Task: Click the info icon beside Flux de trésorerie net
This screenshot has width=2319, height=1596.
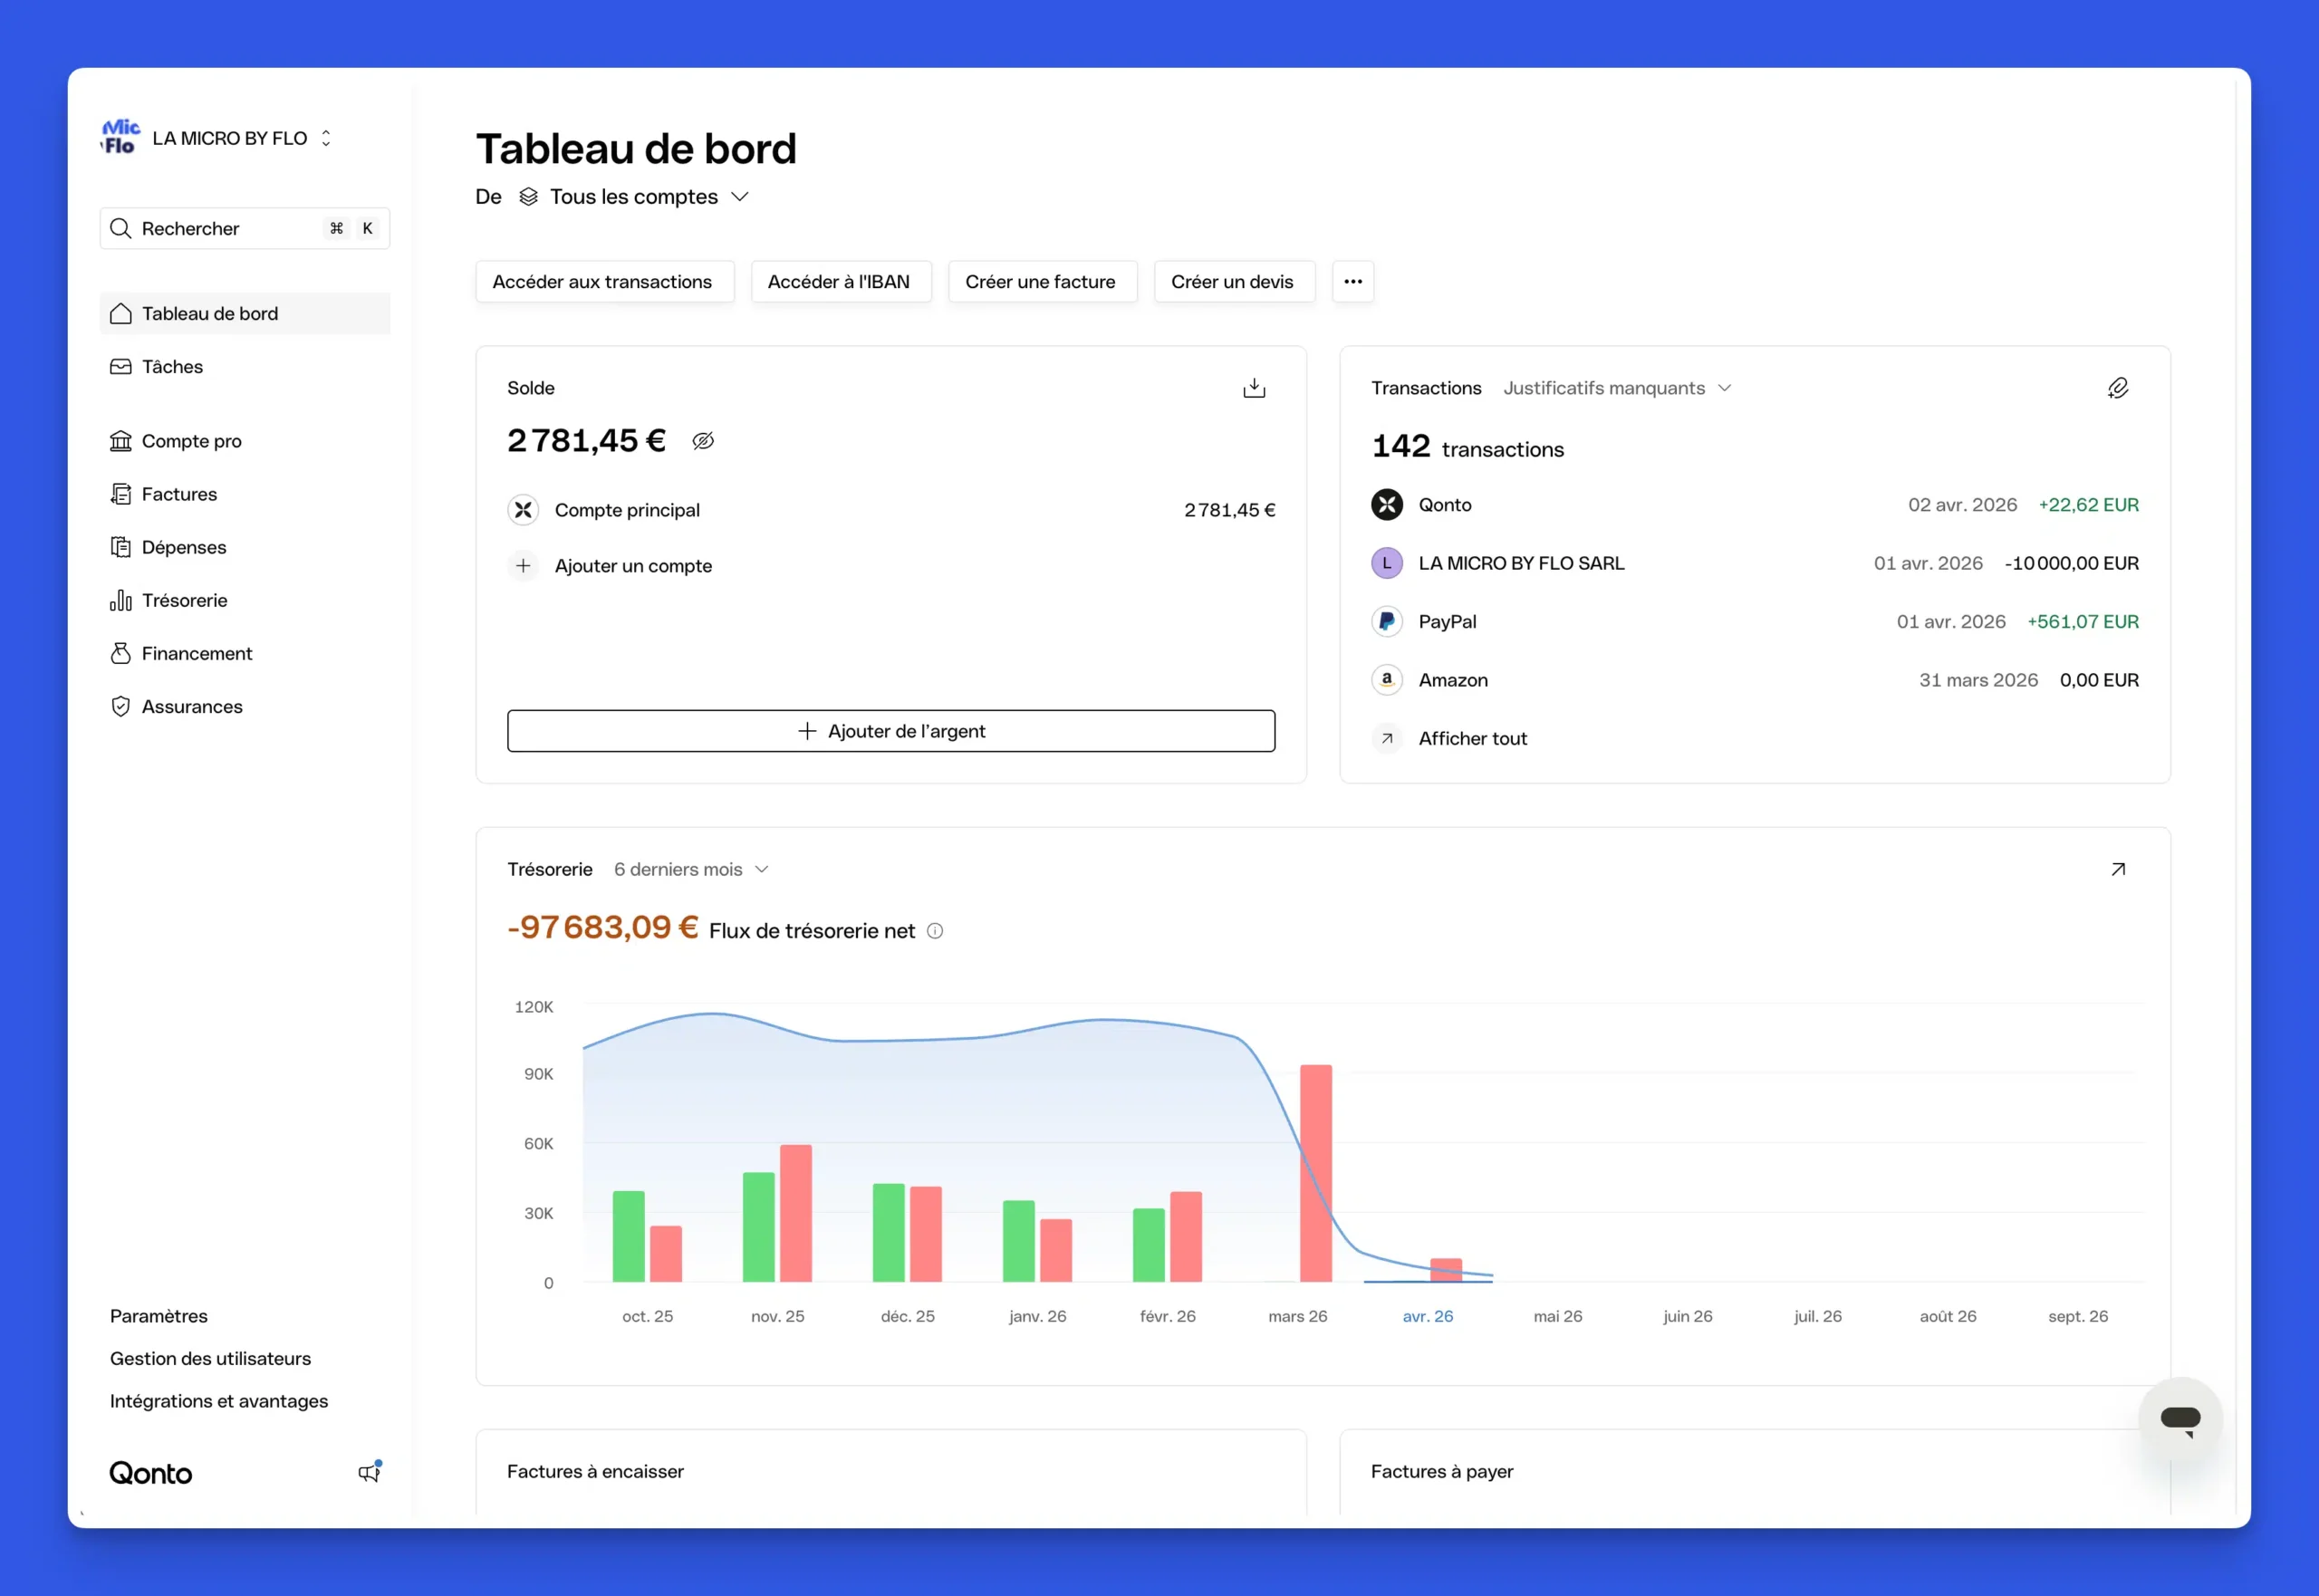Action: (935, 931)
